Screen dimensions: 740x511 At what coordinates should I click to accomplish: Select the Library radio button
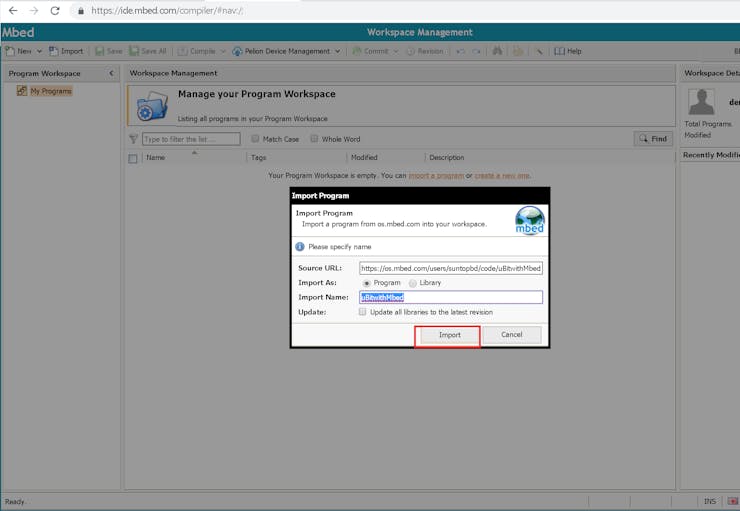pos(413,283)
